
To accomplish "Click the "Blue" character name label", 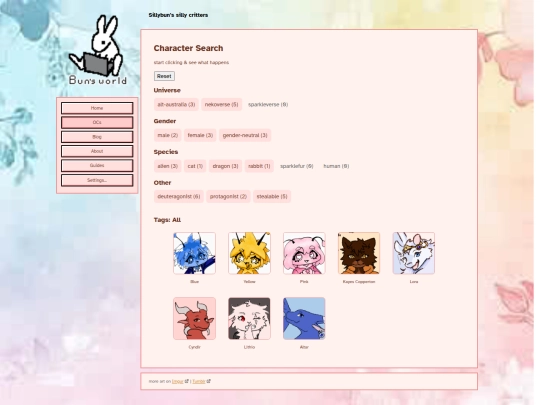I will click(194, 282).
